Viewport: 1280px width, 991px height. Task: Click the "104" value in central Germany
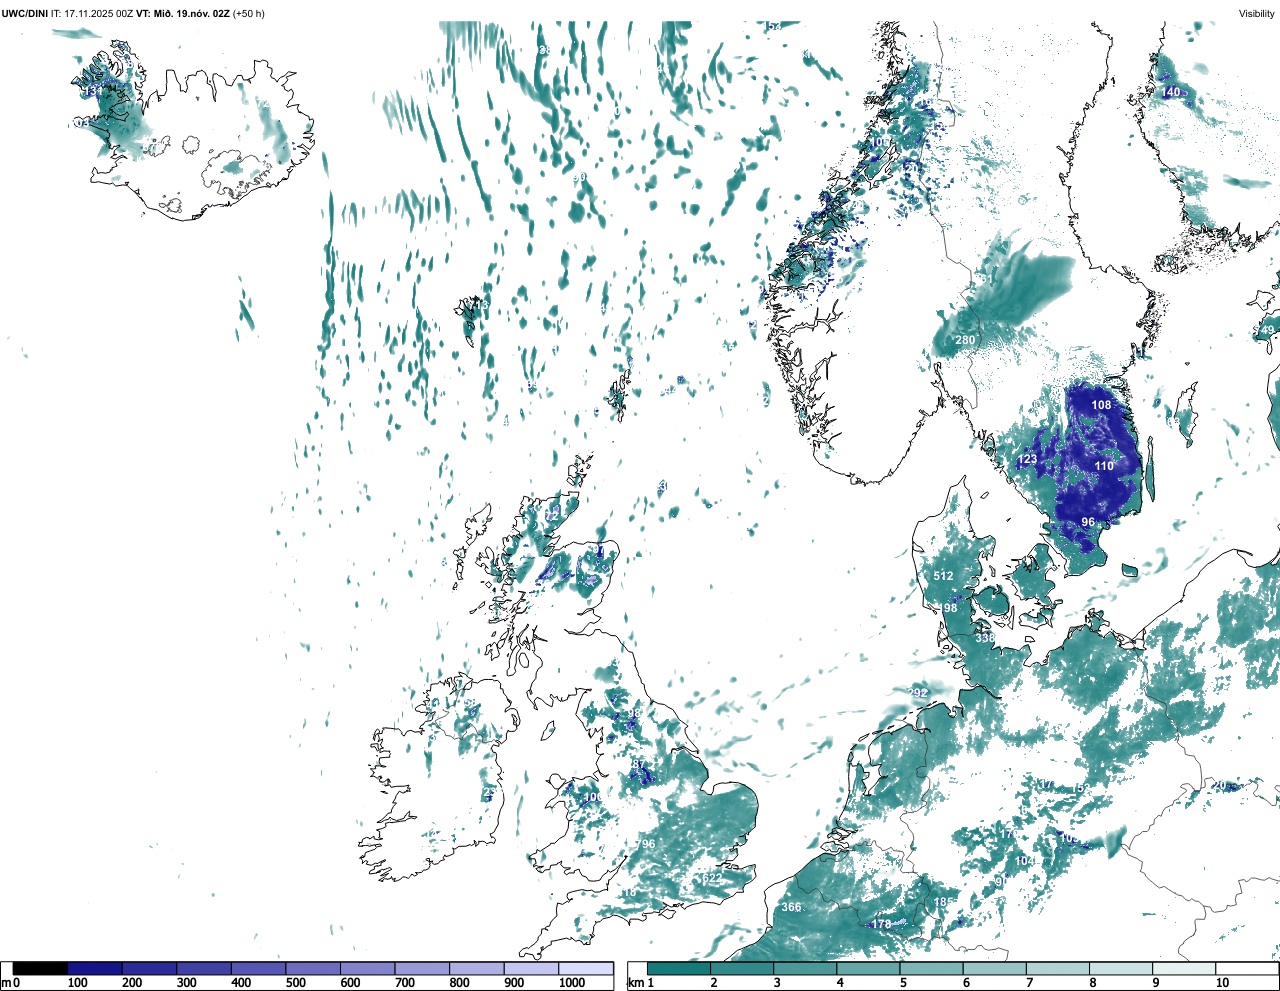pyautogui.click(x=1025, y=861)
